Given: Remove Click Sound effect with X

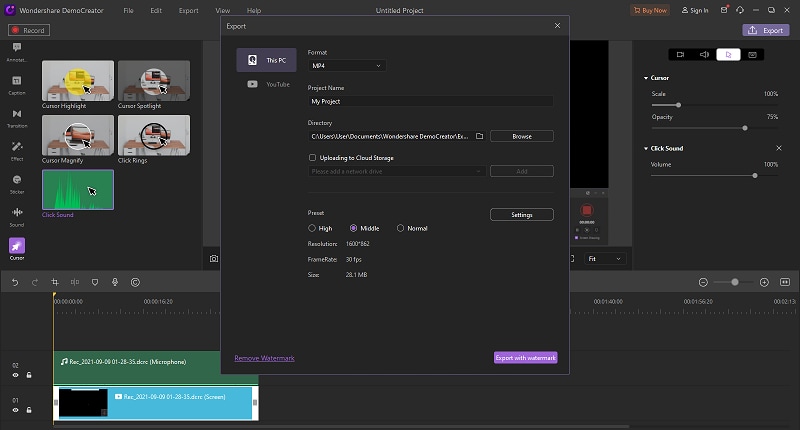Looking at the screenshot, I should click(779, 148).
